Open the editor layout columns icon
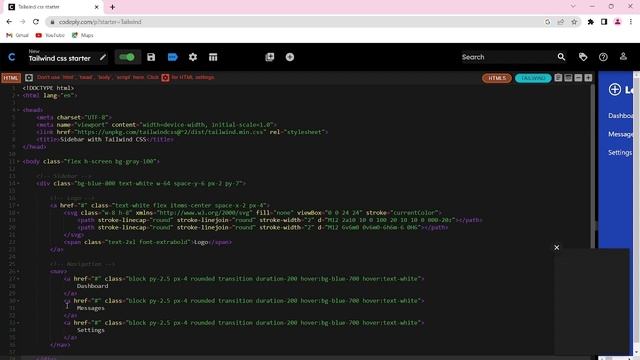The width and height of the screenshot is (640, 360). point(213,57)
